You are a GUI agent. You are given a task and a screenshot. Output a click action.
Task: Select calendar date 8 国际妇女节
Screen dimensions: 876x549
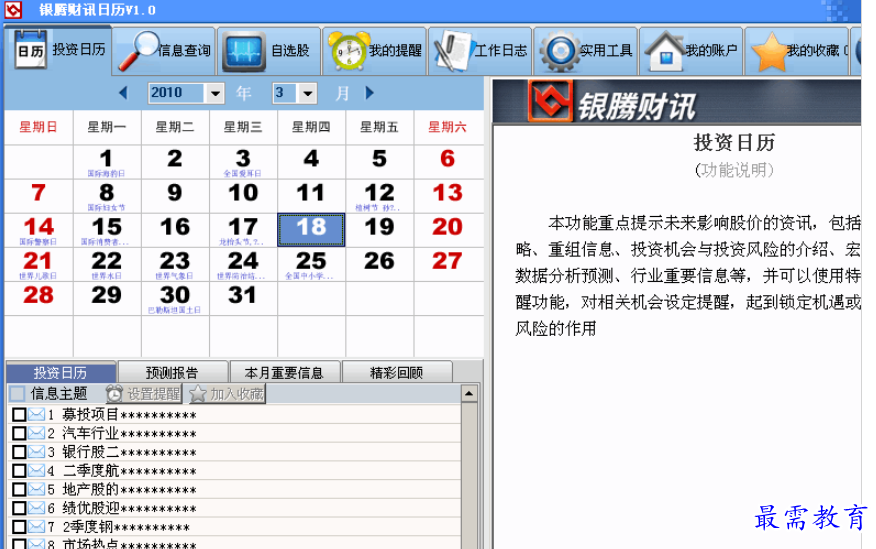106,196
